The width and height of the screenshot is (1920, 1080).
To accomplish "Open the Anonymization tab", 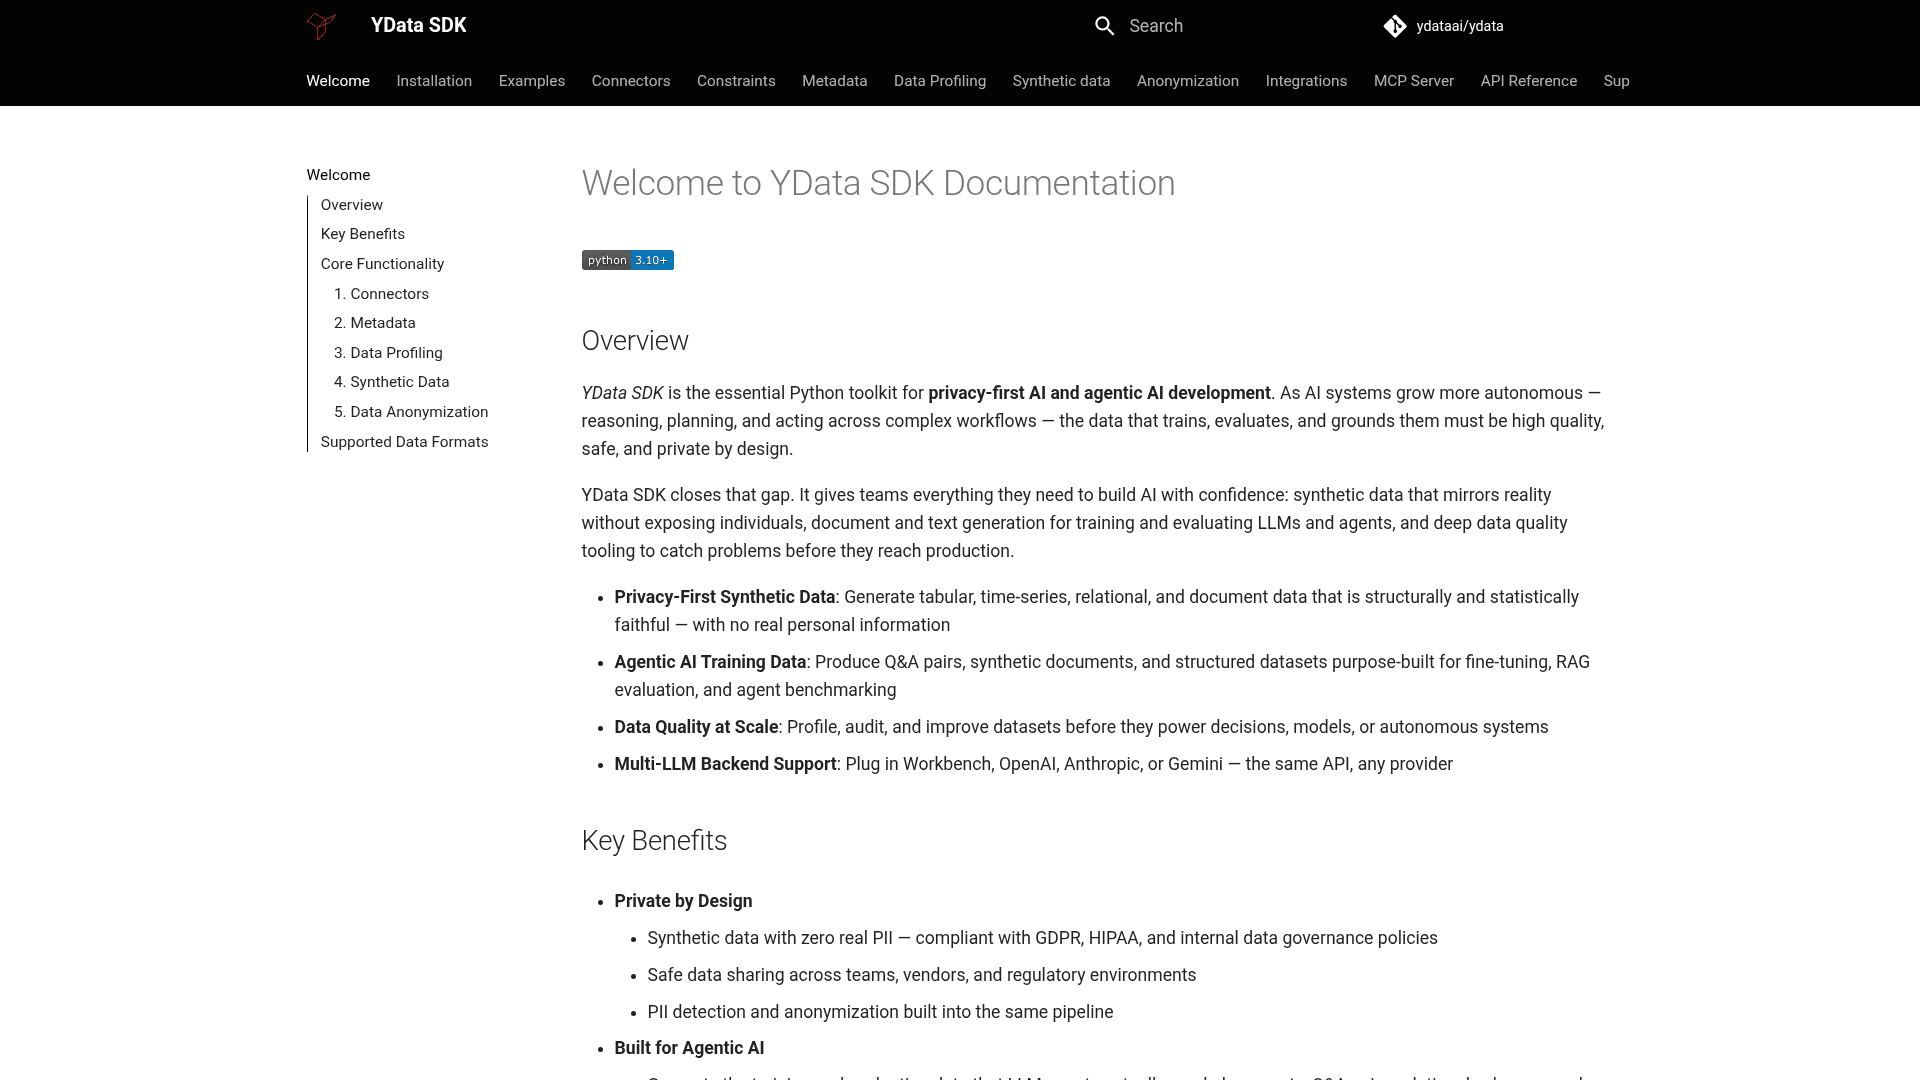I will [x=1188, y=81].
